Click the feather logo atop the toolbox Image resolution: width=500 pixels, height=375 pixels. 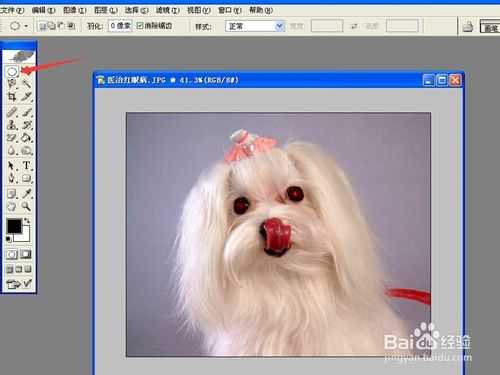(x=19, y=56)
